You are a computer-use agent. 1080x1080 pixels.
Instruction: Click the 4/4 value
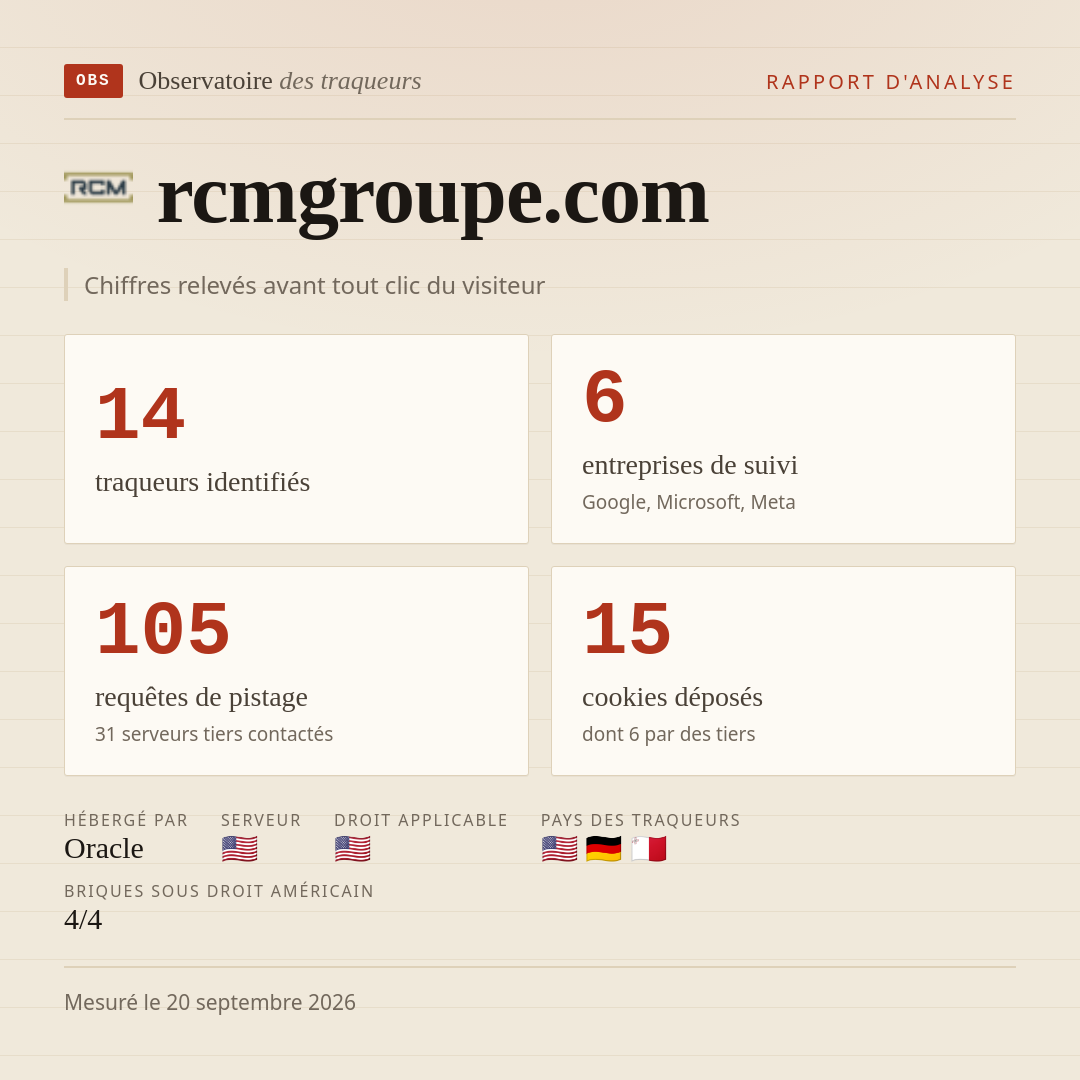(83, 920)
